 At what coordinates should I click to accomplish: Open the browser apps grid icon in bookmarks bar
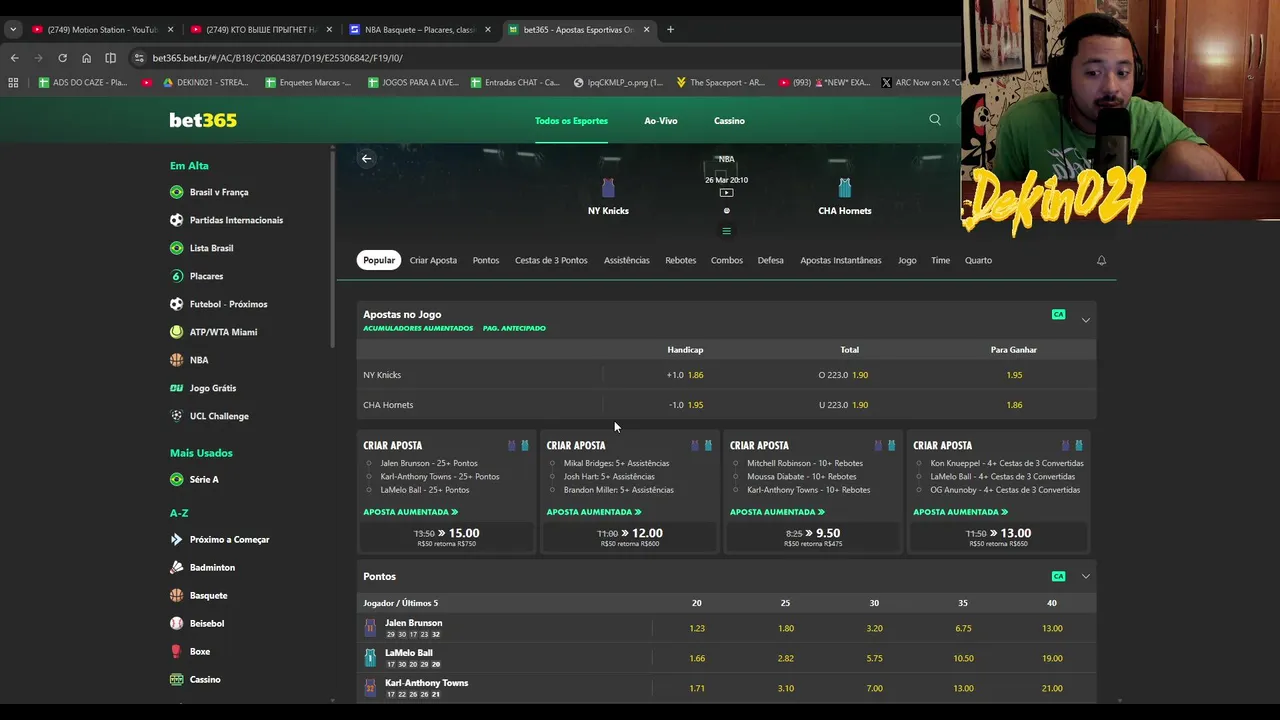[x=13, y=82]
